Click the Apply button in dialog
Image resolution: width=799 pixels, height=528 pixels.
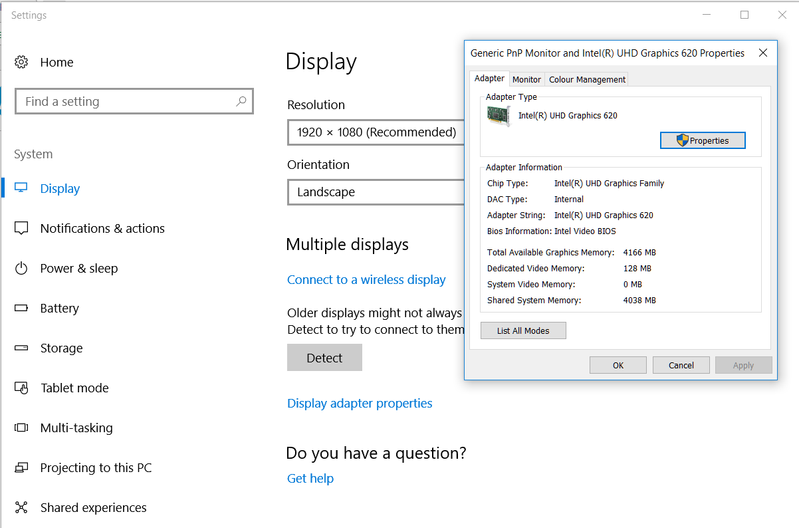(x=743, y=365)
